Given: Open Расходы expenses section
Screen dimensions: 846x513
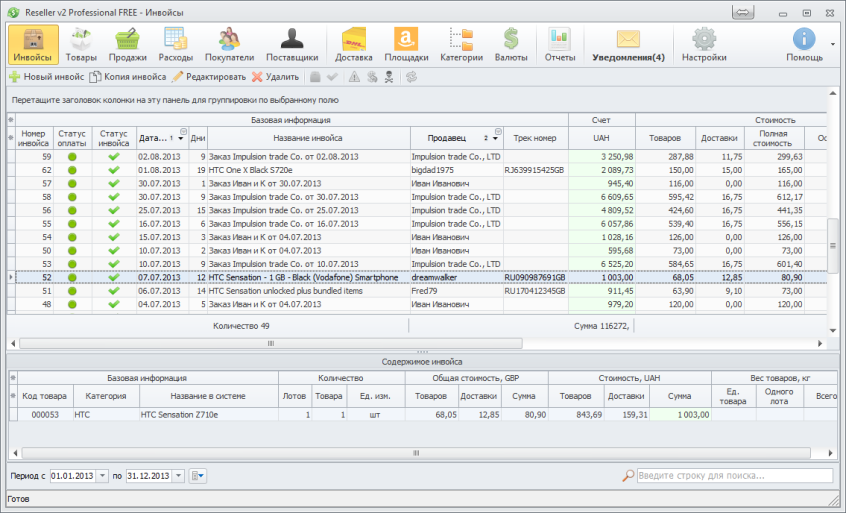Looking at the screenshot, I should [x=176, y=45].
